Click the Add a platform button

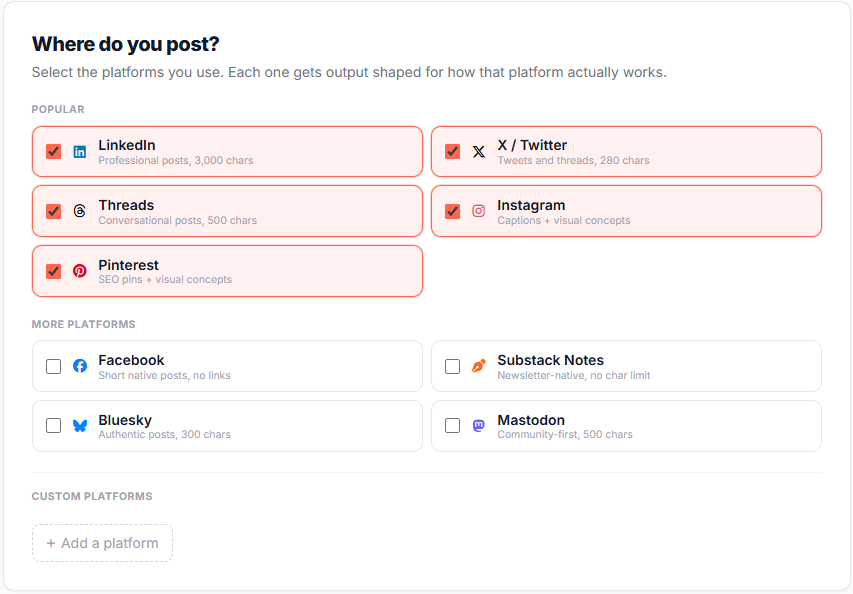(x=102, y=543)
